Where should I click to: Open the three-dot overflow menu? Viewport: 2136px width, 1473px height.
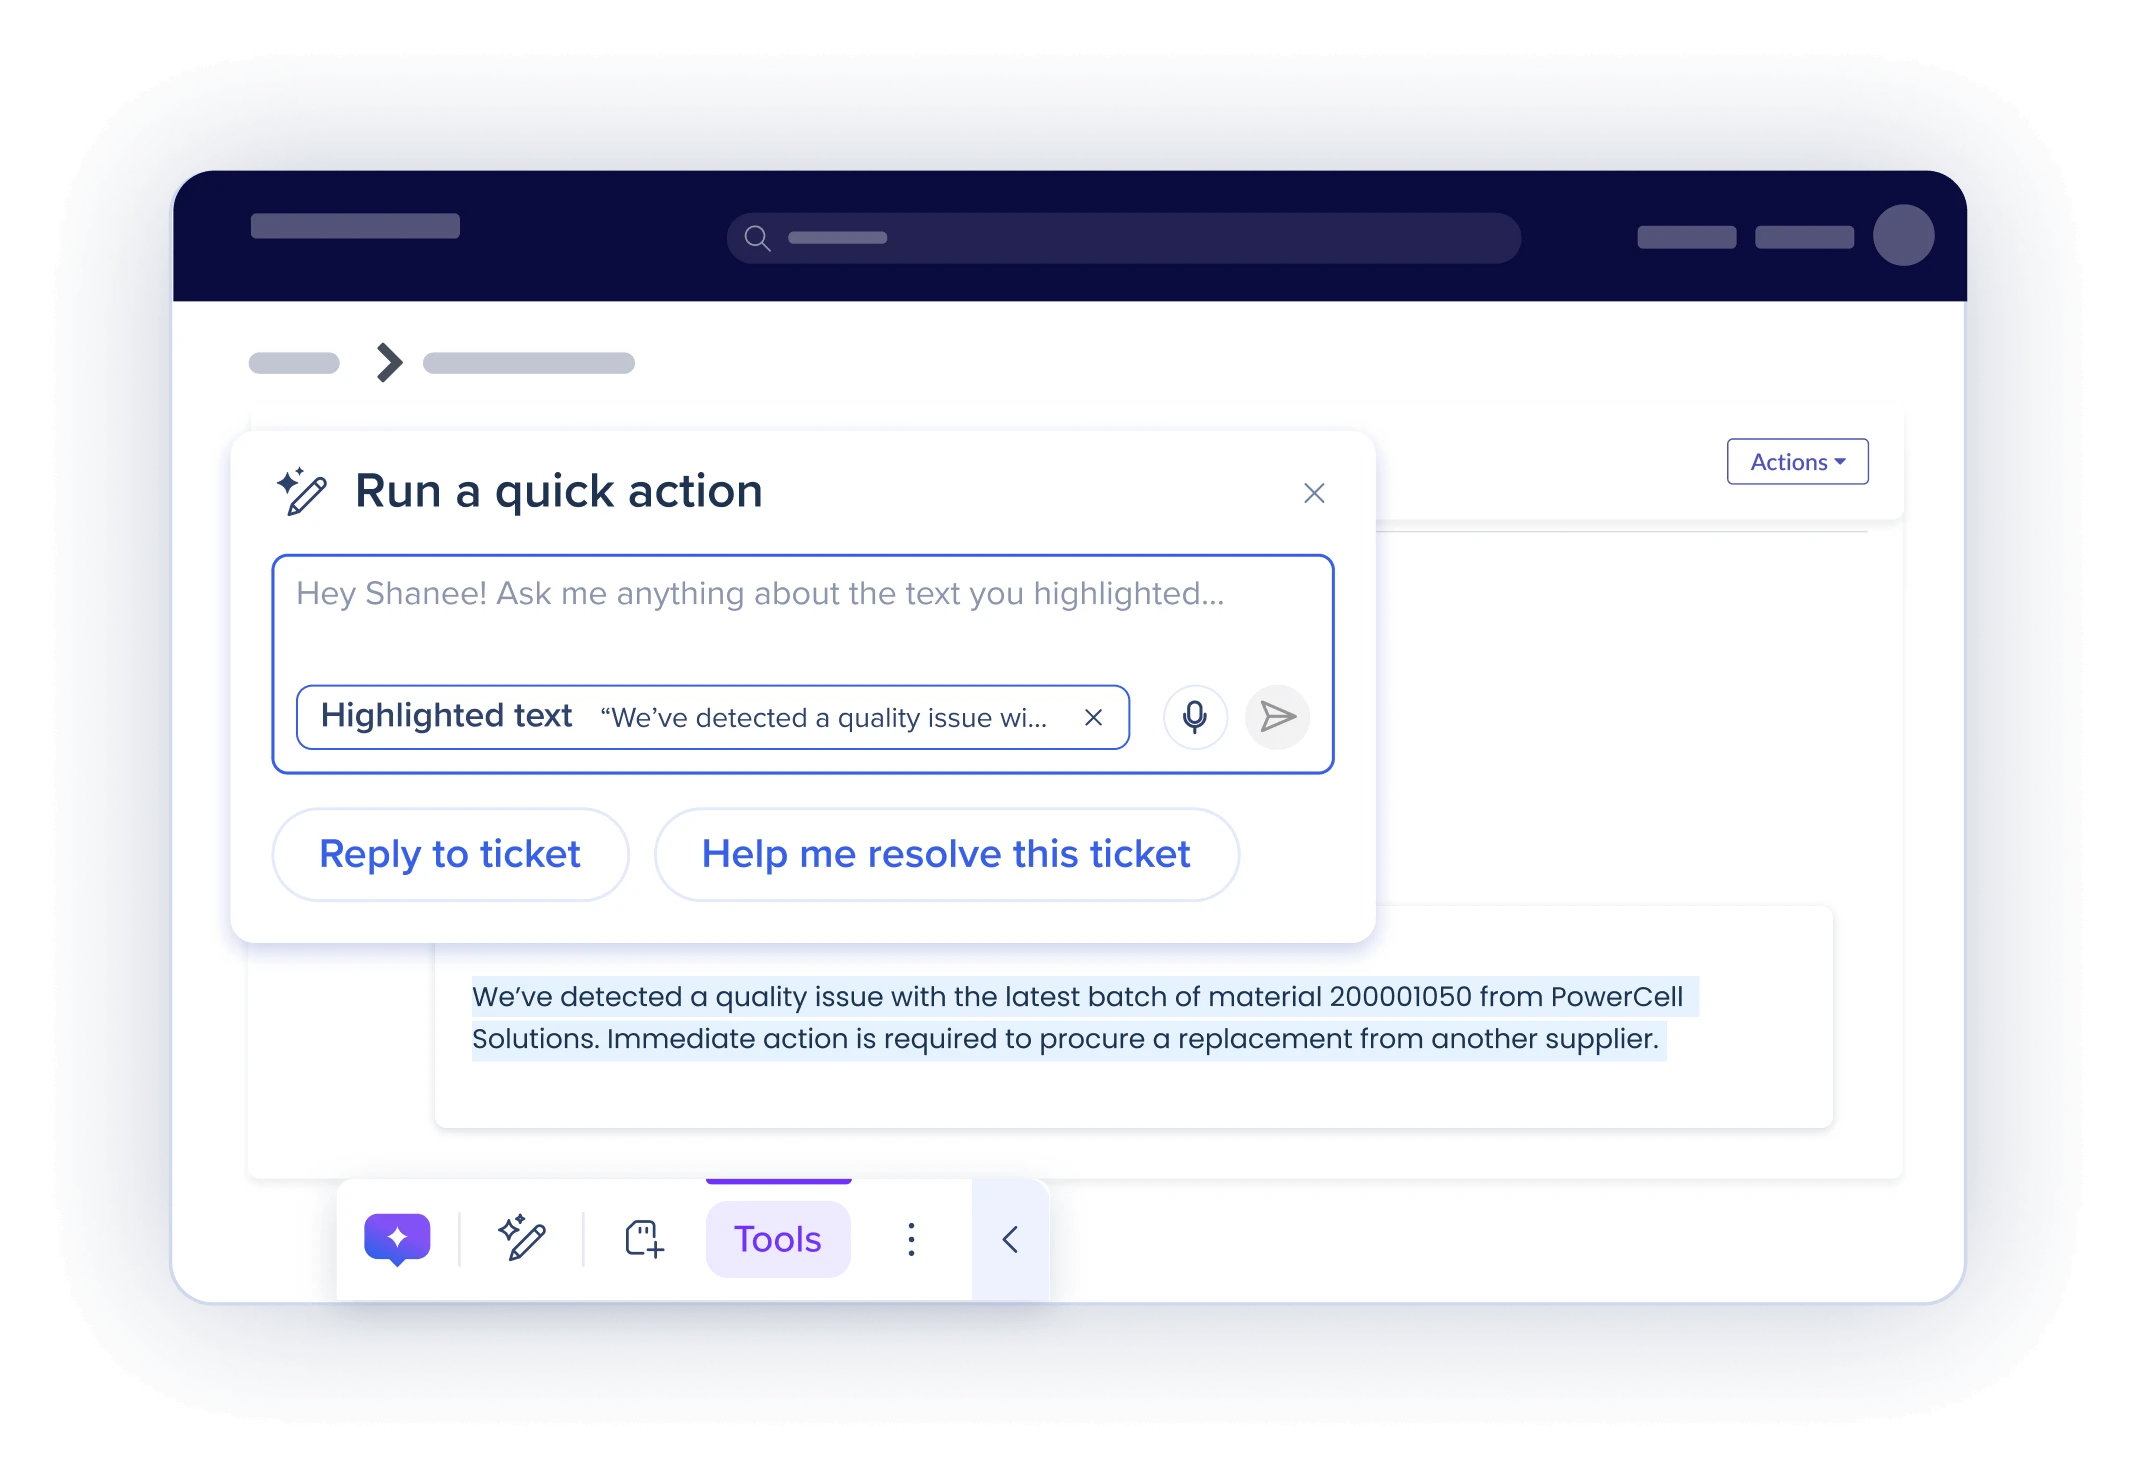(911, 1239)
